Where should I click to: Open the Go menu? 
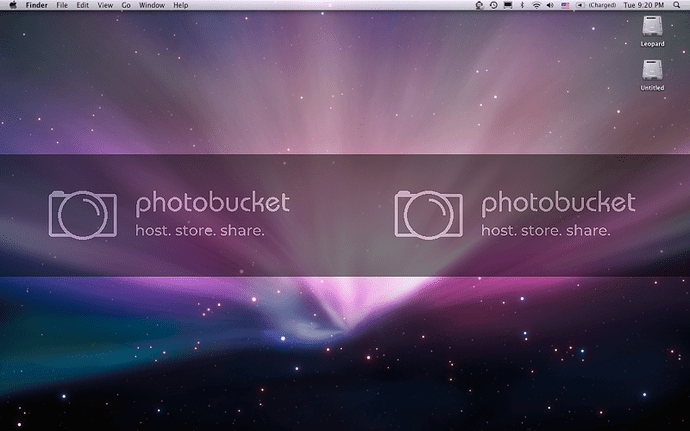point(125,5)
